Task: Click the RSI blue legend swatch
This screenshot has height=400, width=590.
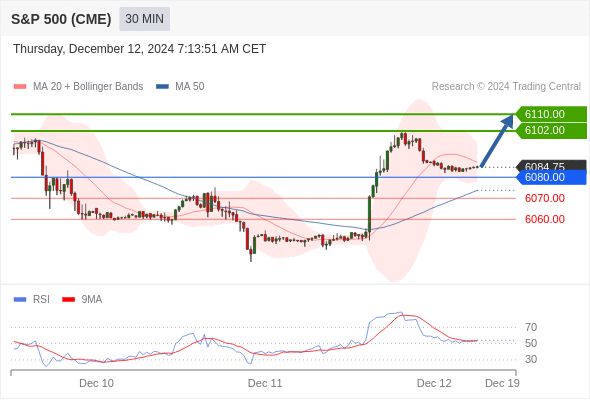Action: 20,300
